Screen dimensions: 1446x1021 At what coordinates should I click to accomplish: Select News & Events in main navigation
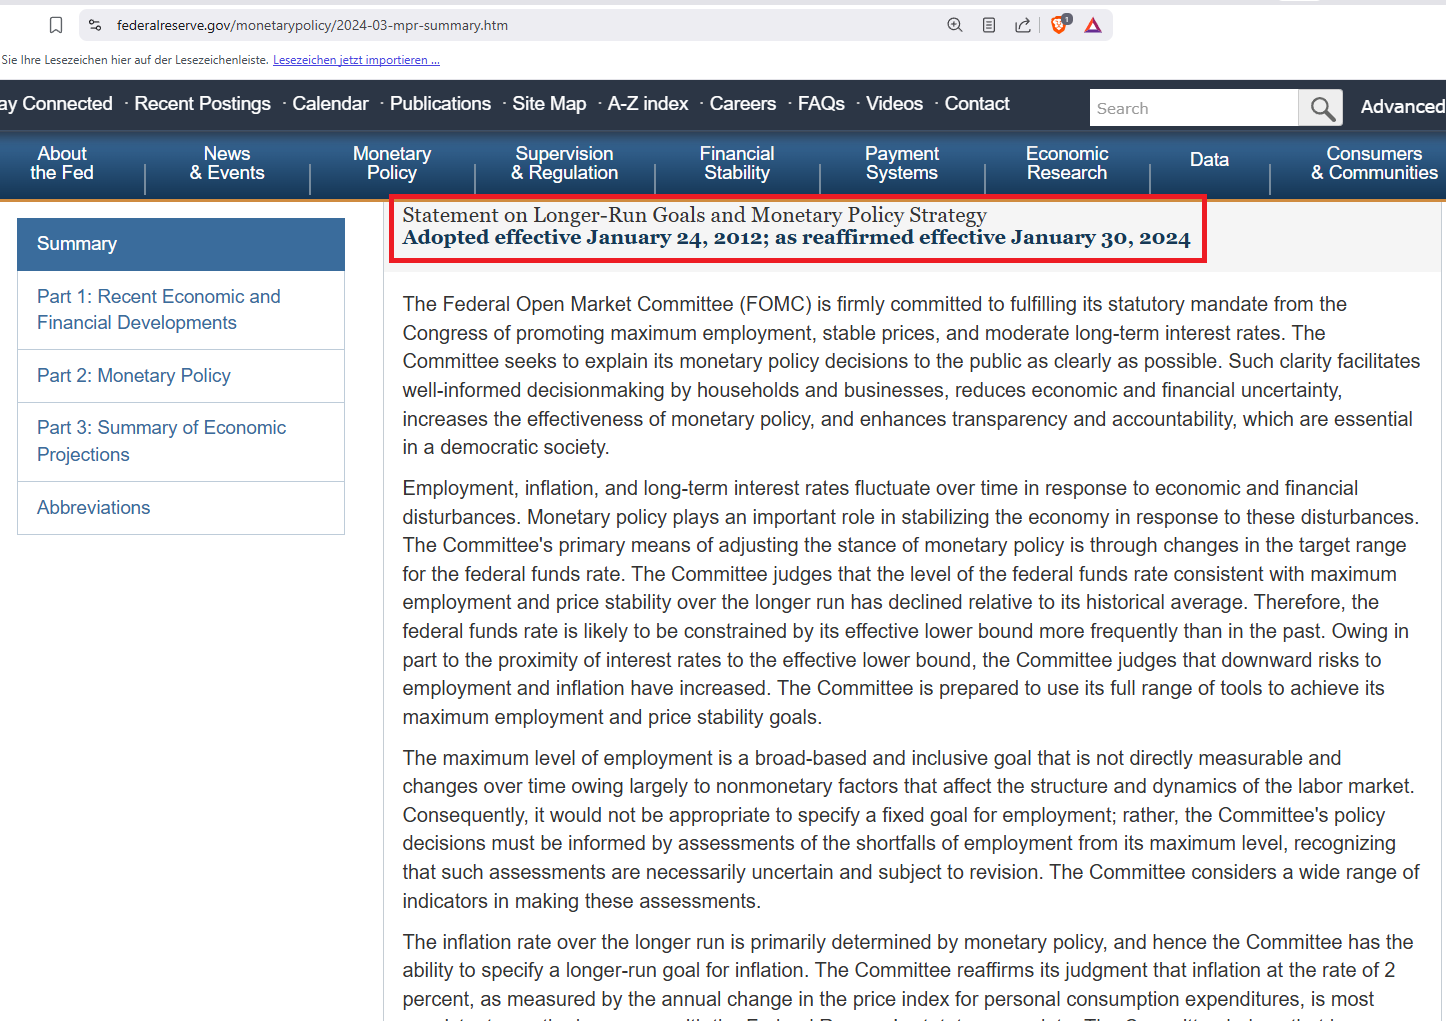(227, 163)
